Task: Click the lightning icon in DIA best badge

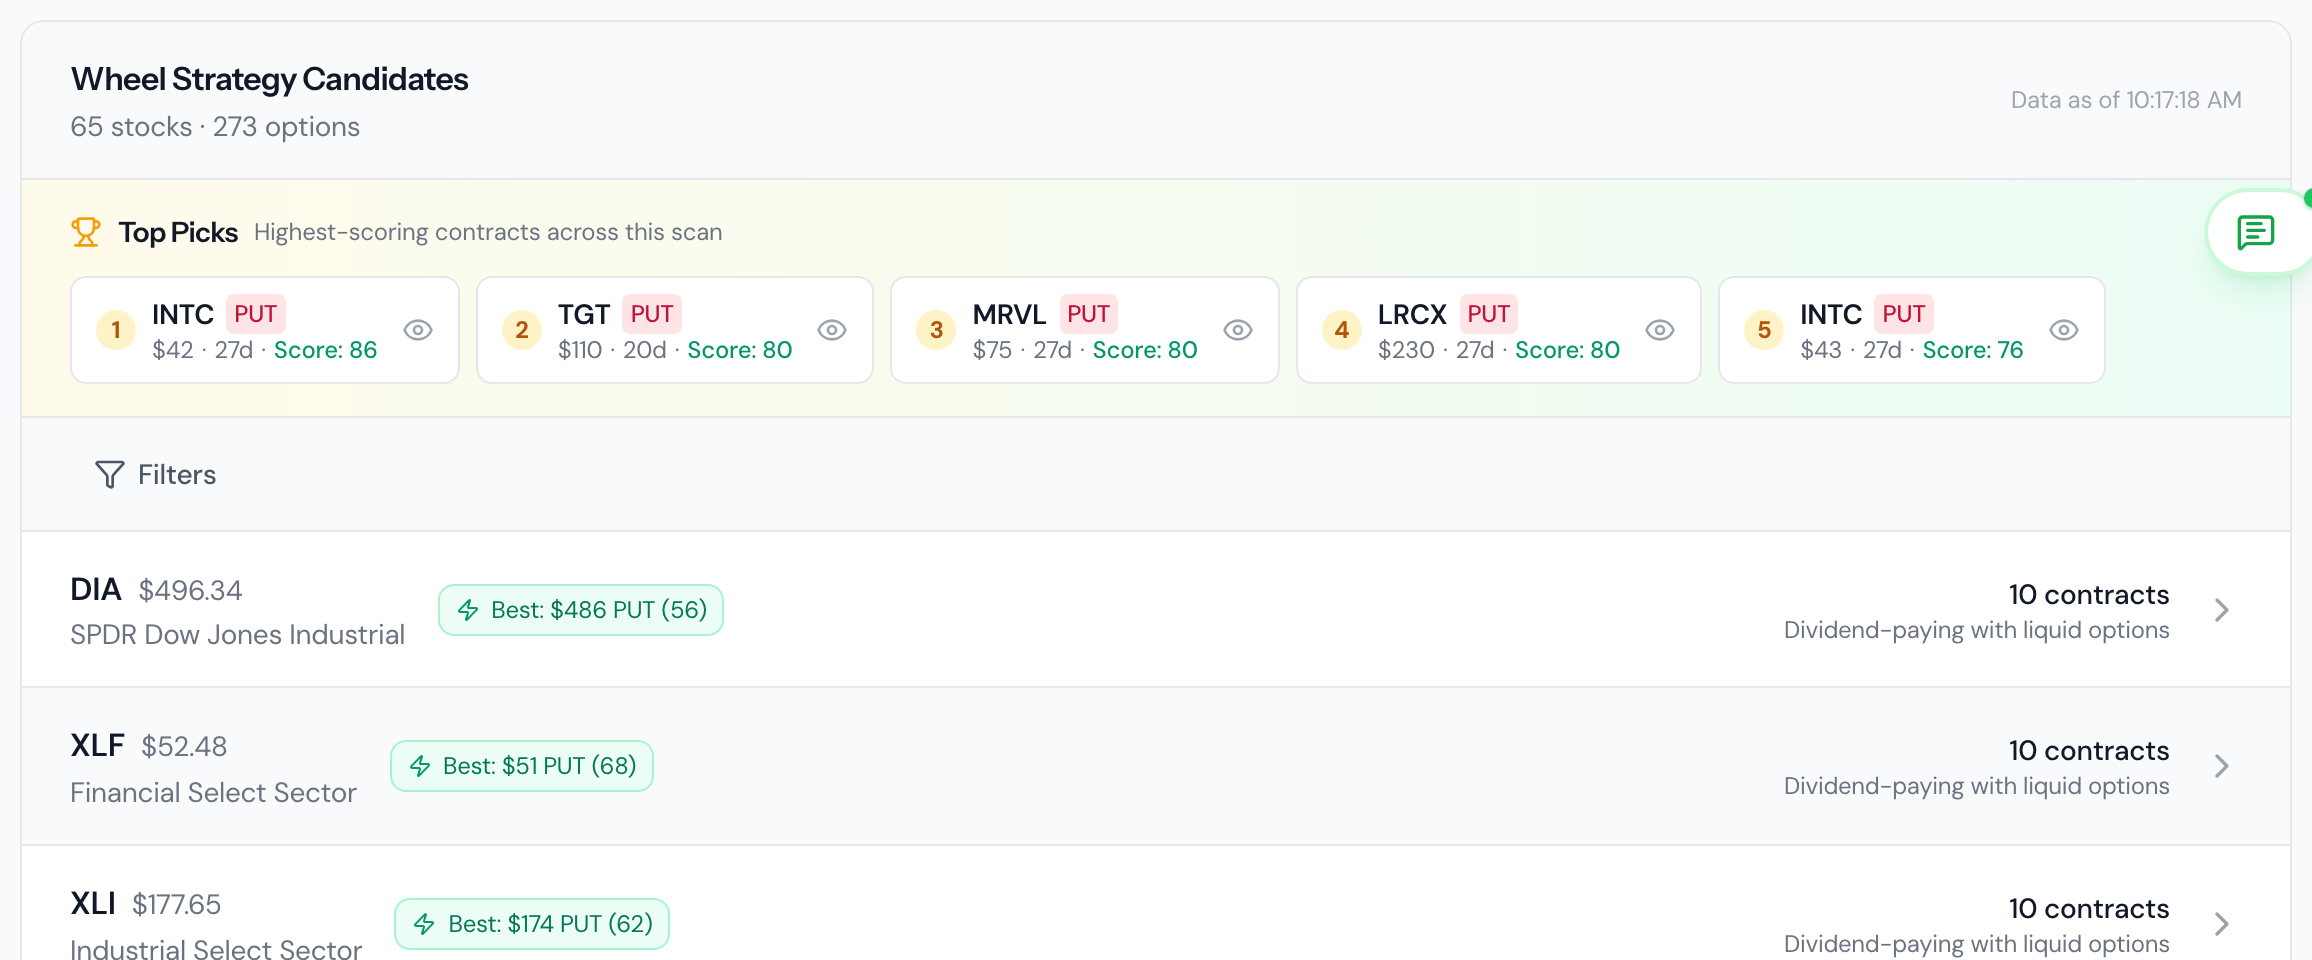Action: tap(468, 610)
